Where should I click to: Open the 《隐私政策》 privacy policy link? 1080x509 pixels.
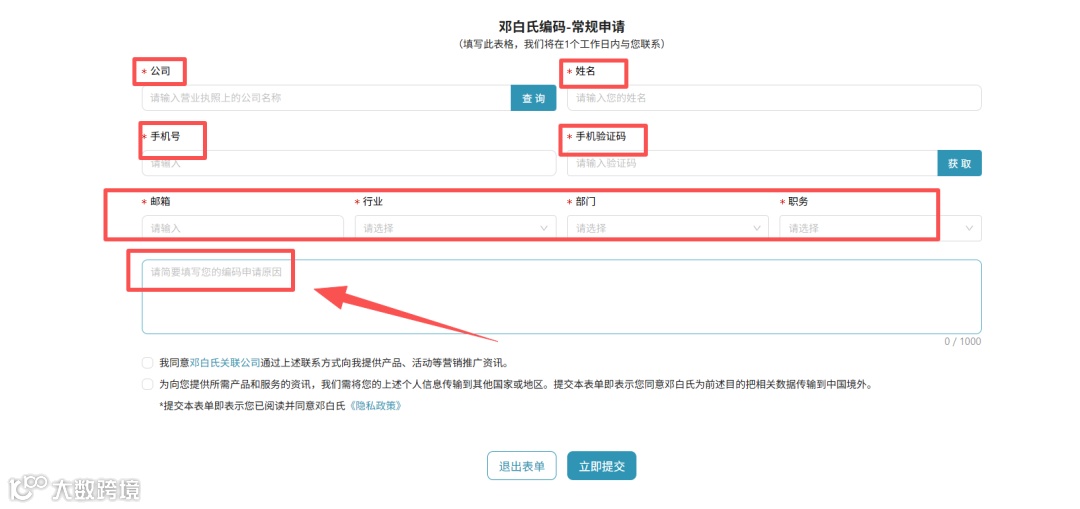point(375,406)
